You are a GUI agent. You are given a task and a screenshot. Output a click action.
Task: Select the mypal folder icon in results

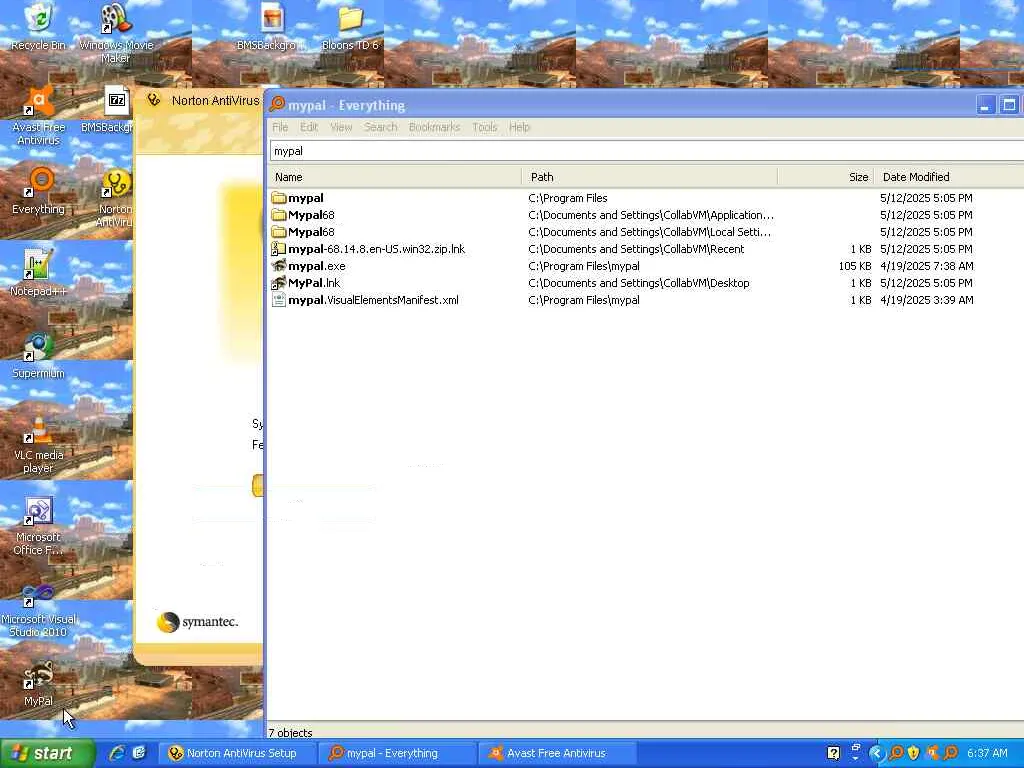tap(279, 198)
